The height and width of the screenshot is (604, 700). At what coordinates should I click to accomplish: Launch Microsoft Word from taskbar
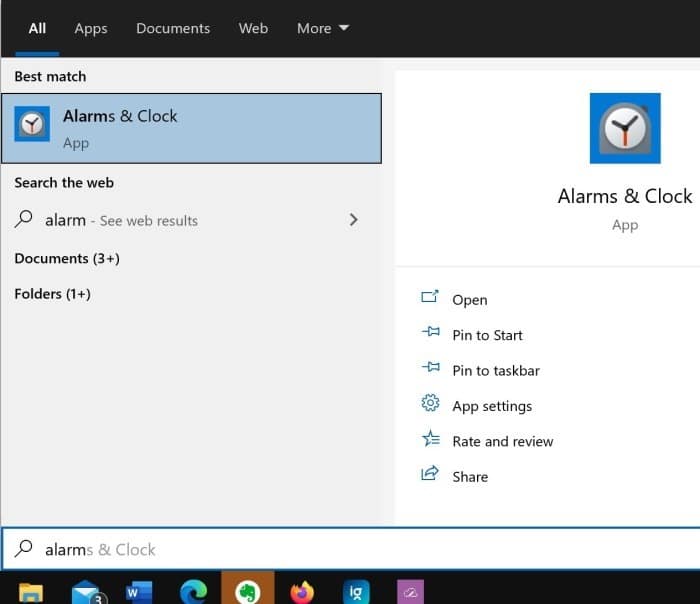click(139, 592)
